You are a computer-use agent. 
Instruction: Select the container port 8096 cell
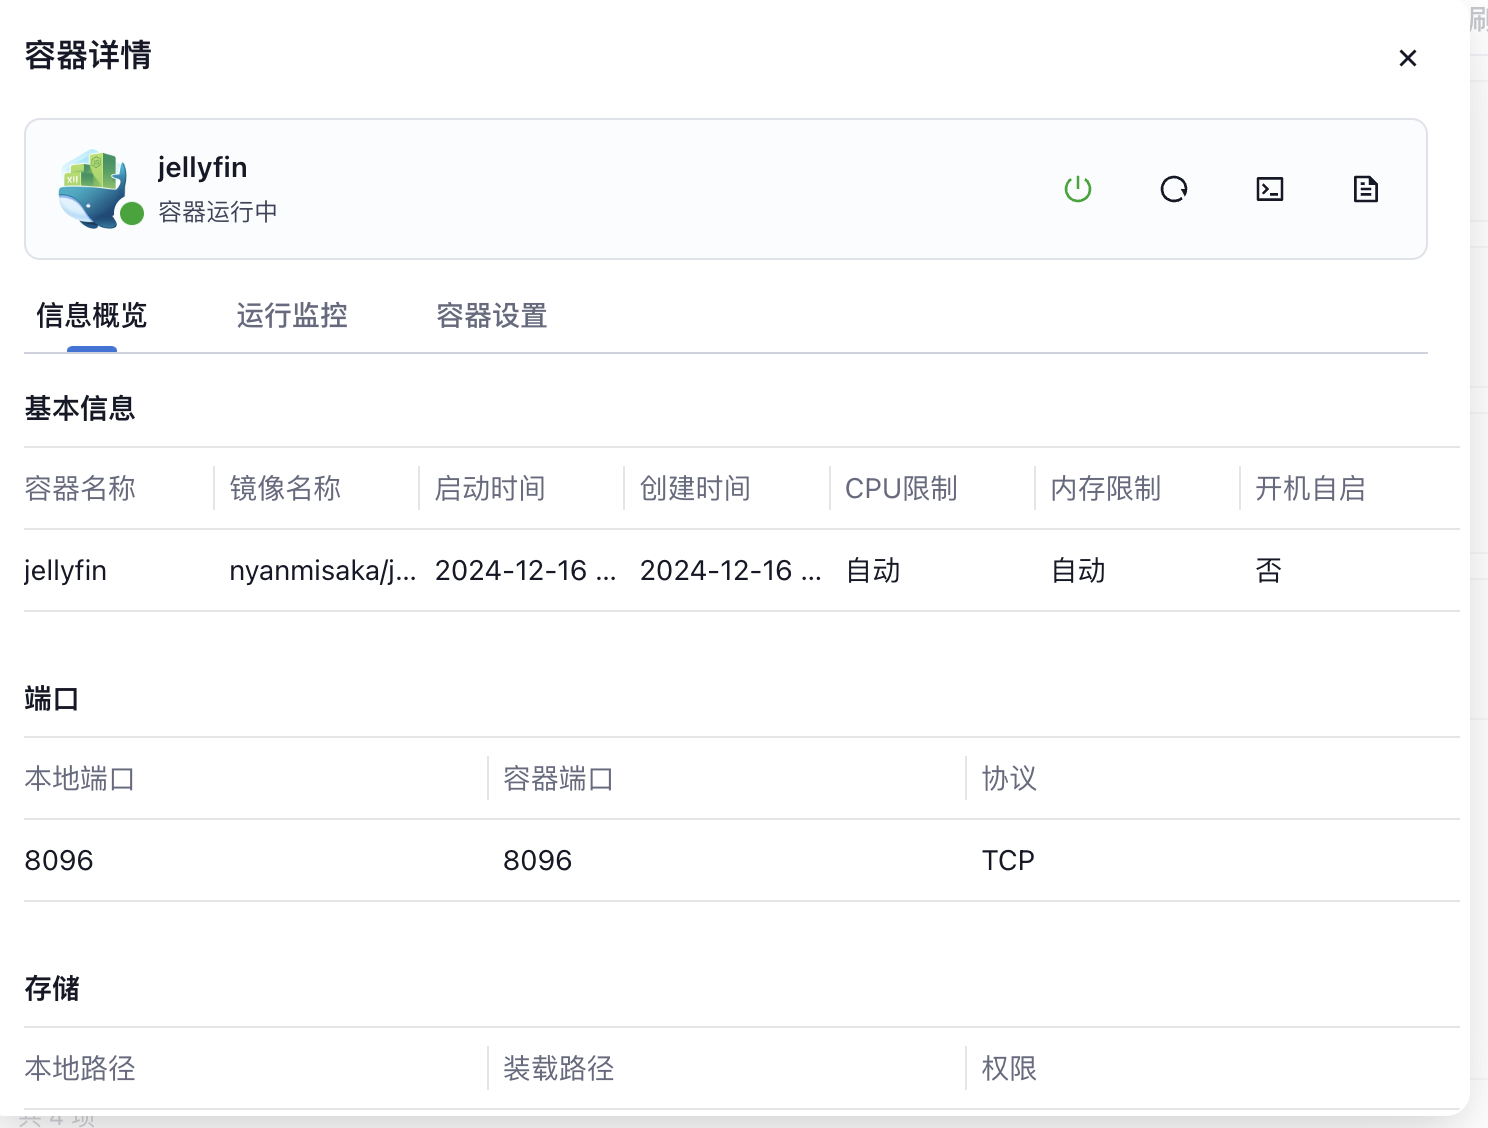538,860
